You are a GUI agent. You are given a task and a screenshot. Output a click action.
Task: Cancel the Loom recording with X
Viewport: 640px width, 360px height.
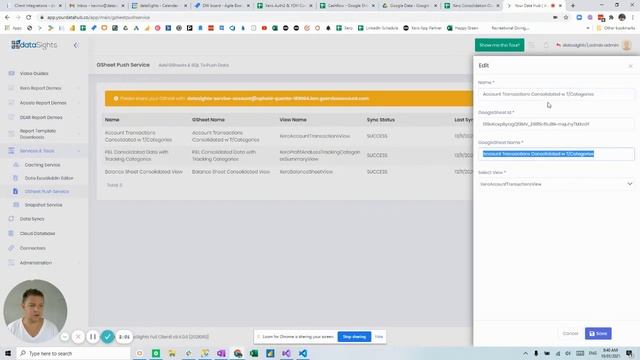[x=78, y=337]
